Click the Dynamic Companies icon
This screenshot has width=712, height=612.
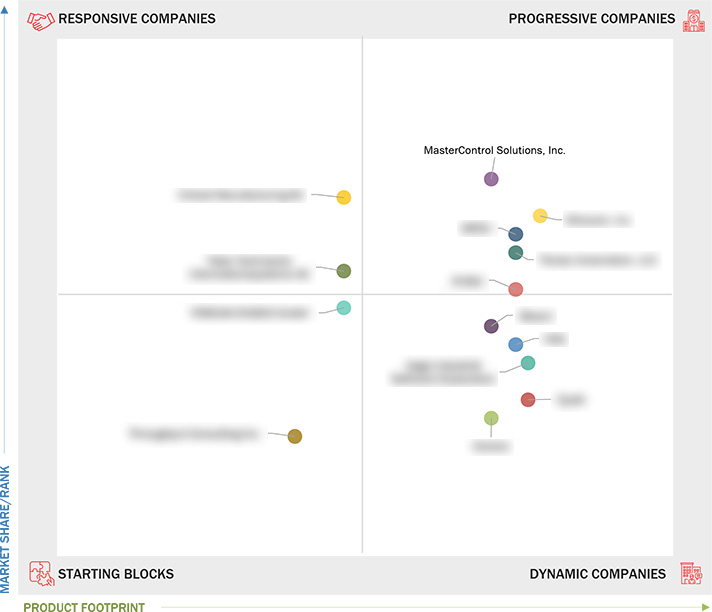692,573
